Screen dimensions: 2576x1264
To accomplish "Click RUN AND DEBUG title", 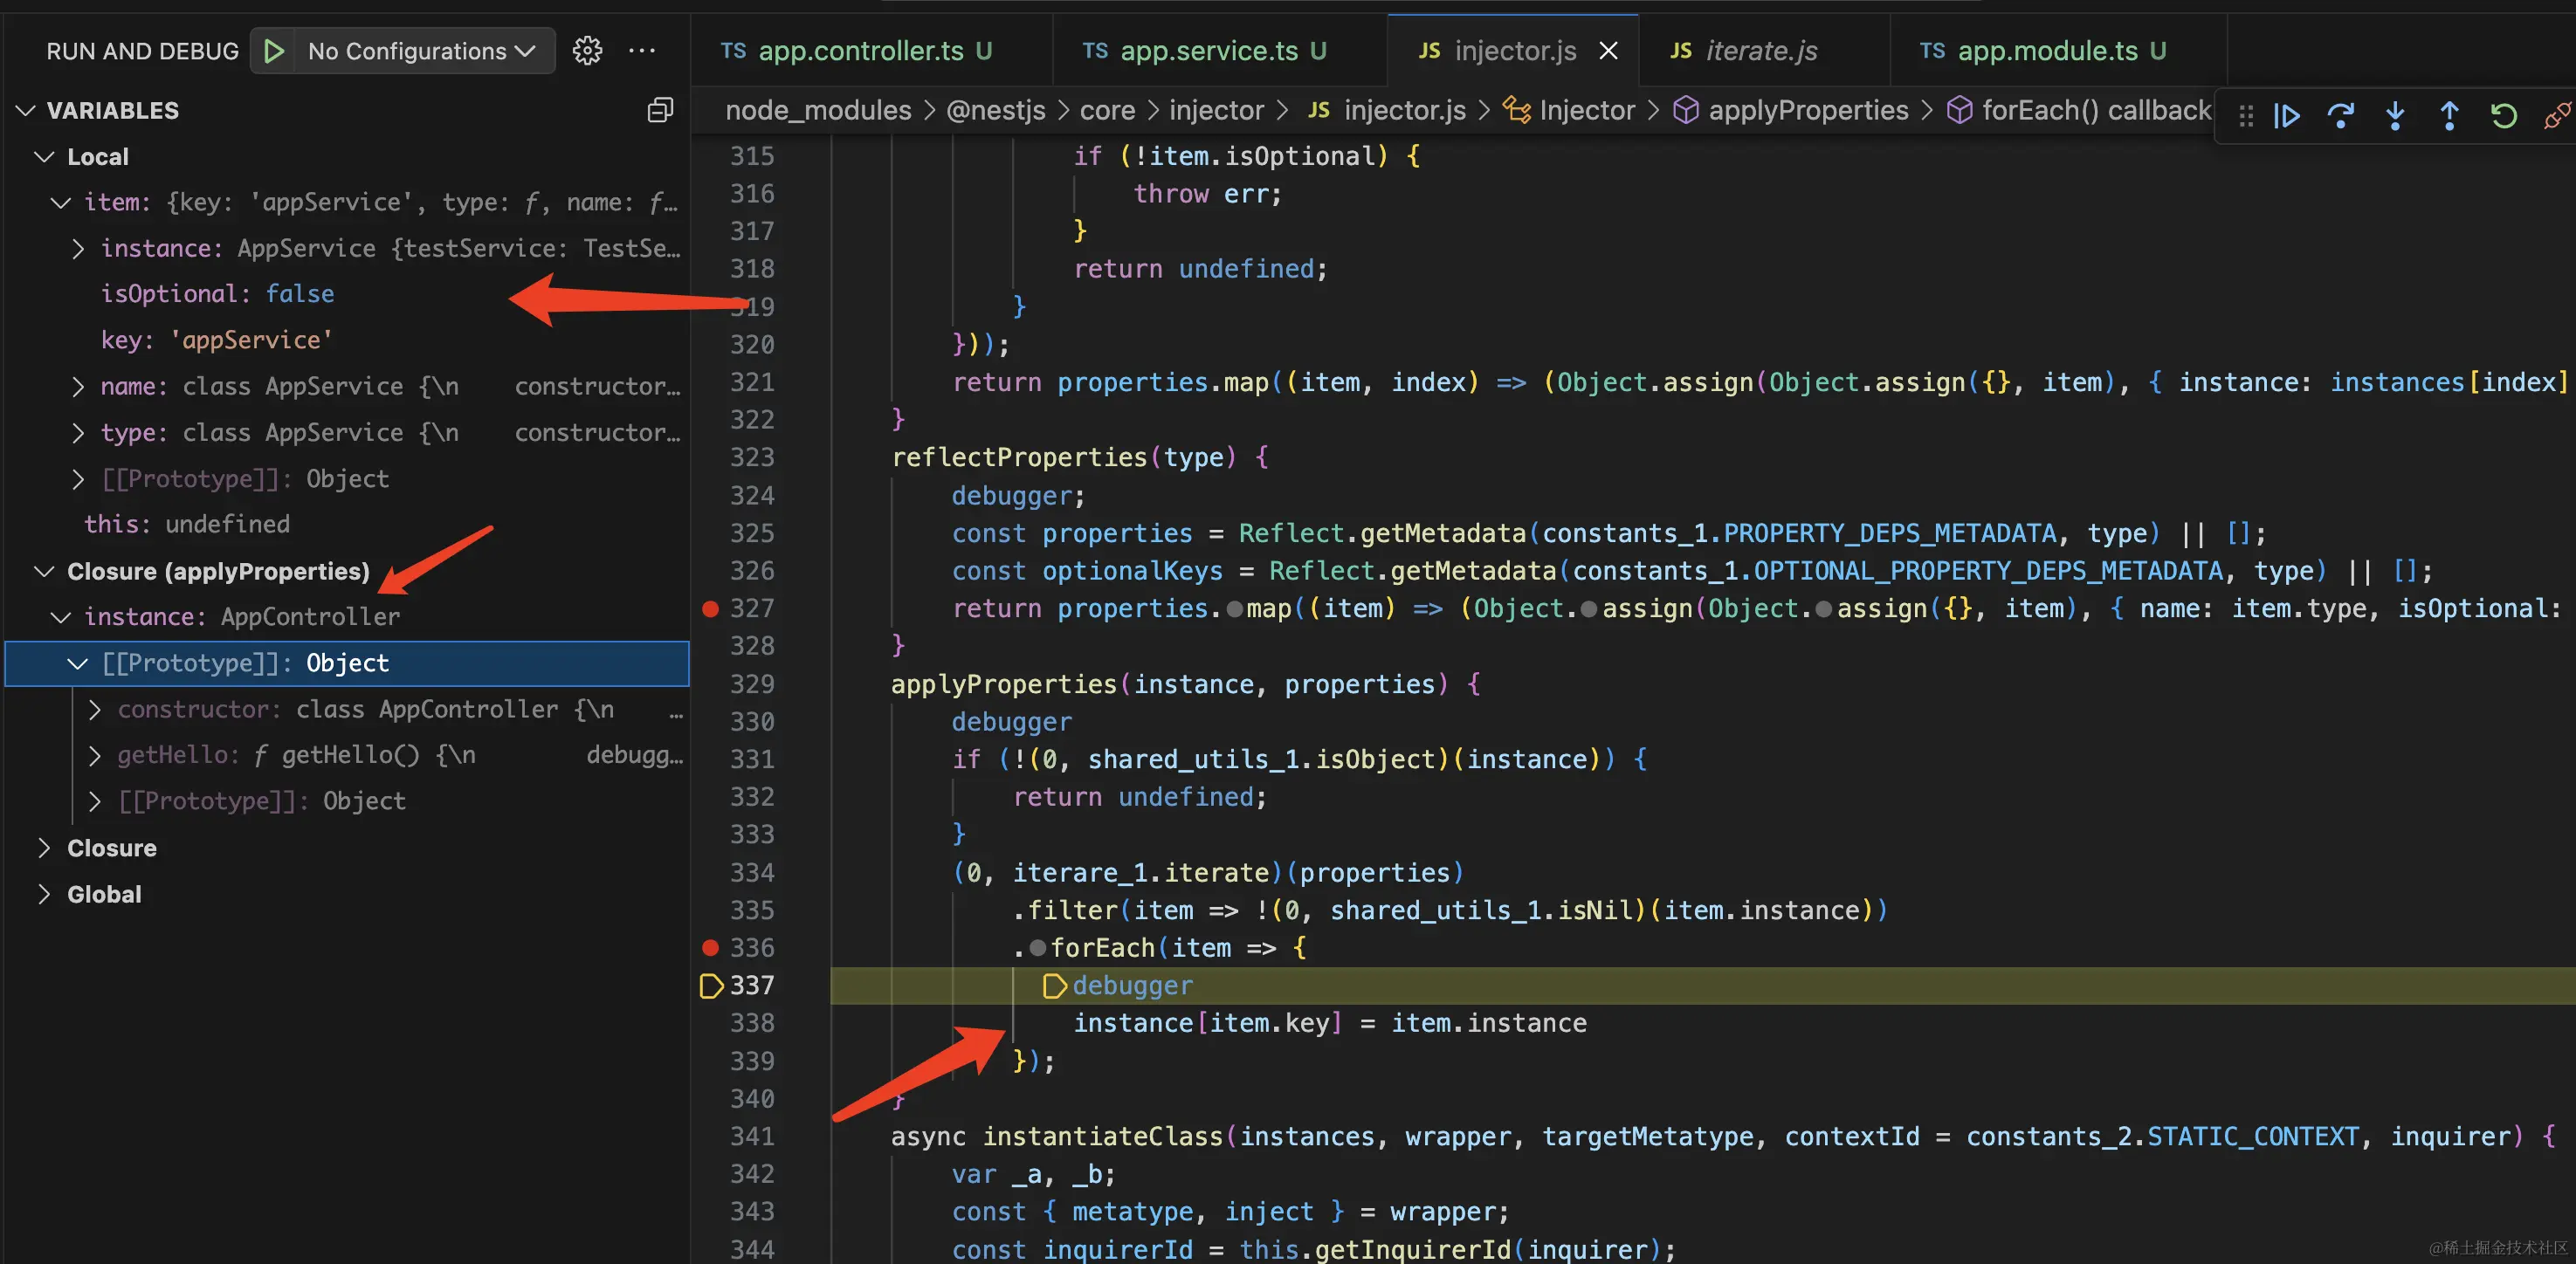I will [142, 51].
